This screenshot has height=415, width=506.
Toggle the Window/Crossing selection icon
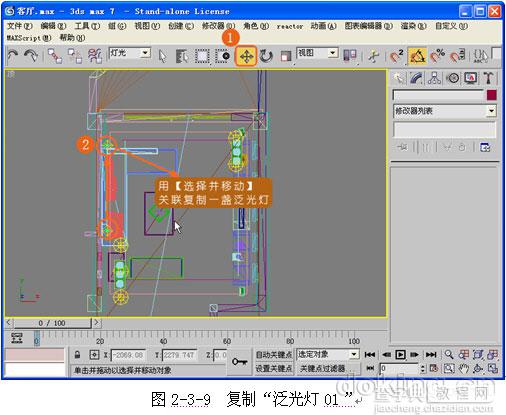222,56
